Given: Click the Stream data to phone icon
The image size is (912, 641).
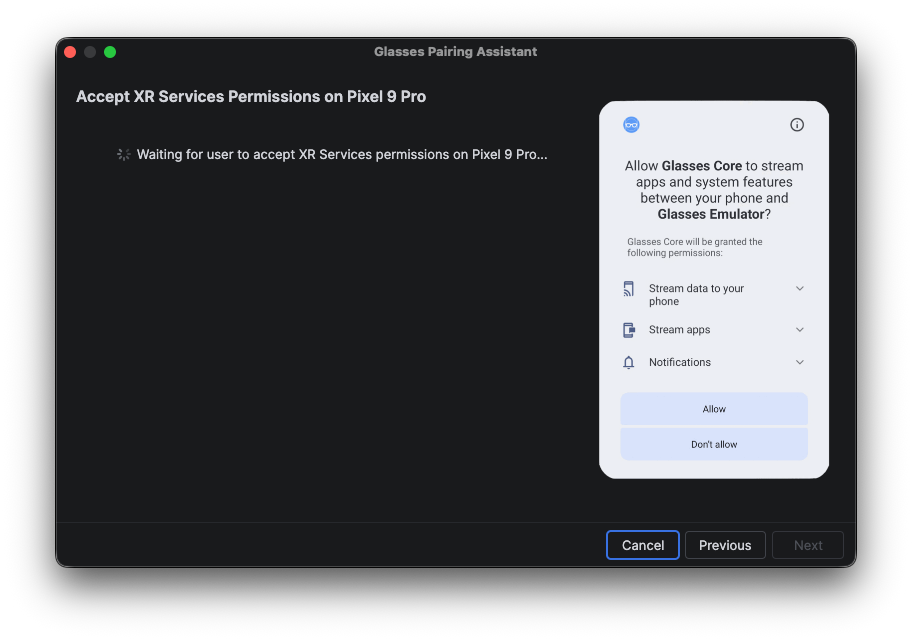Looking at the screenshot, I should click(x=629, y=289).
